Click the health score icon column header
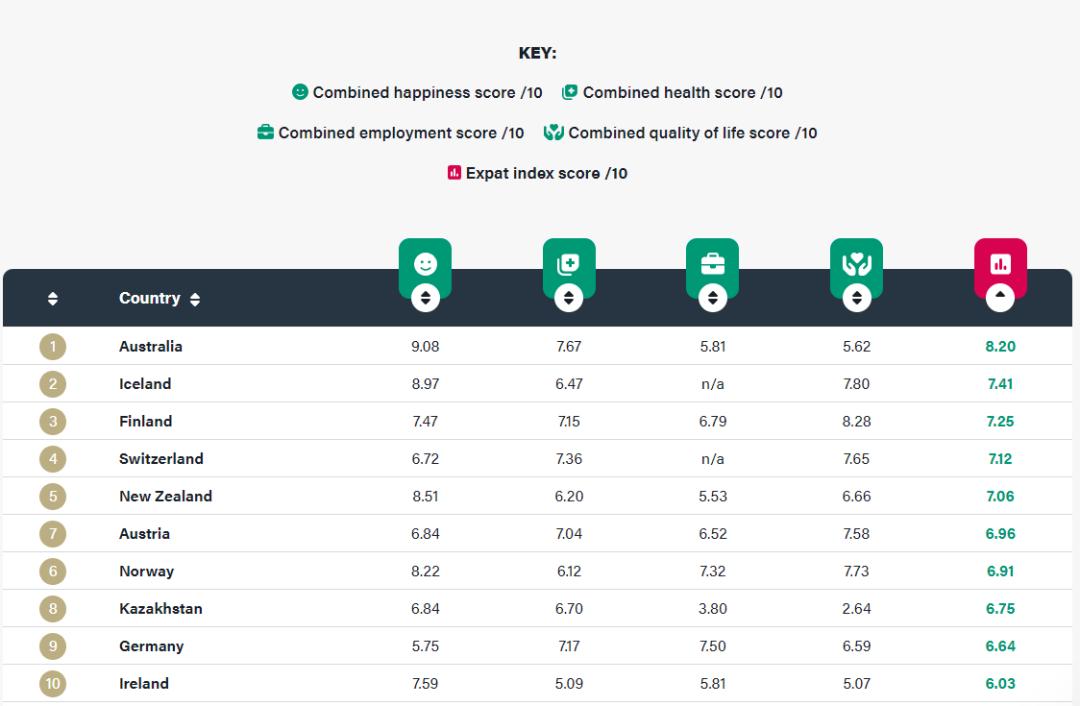1080x706 pixels. tap(569, 264)
